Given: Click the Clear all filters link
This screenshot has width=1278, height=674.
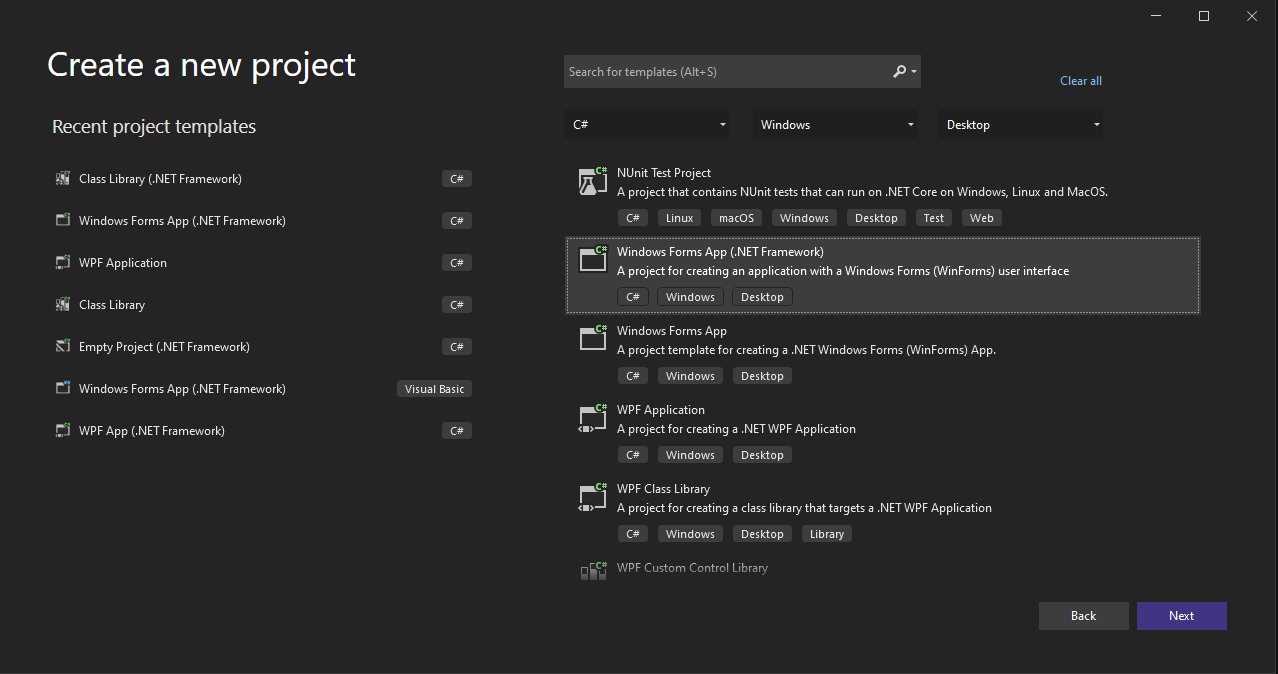Looking at the screenshot, I should [1081, 81].
